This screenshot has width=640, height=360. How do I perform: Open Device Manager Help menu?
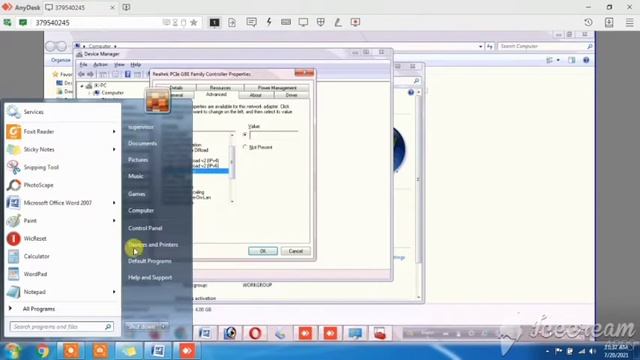tap(136, 64)
